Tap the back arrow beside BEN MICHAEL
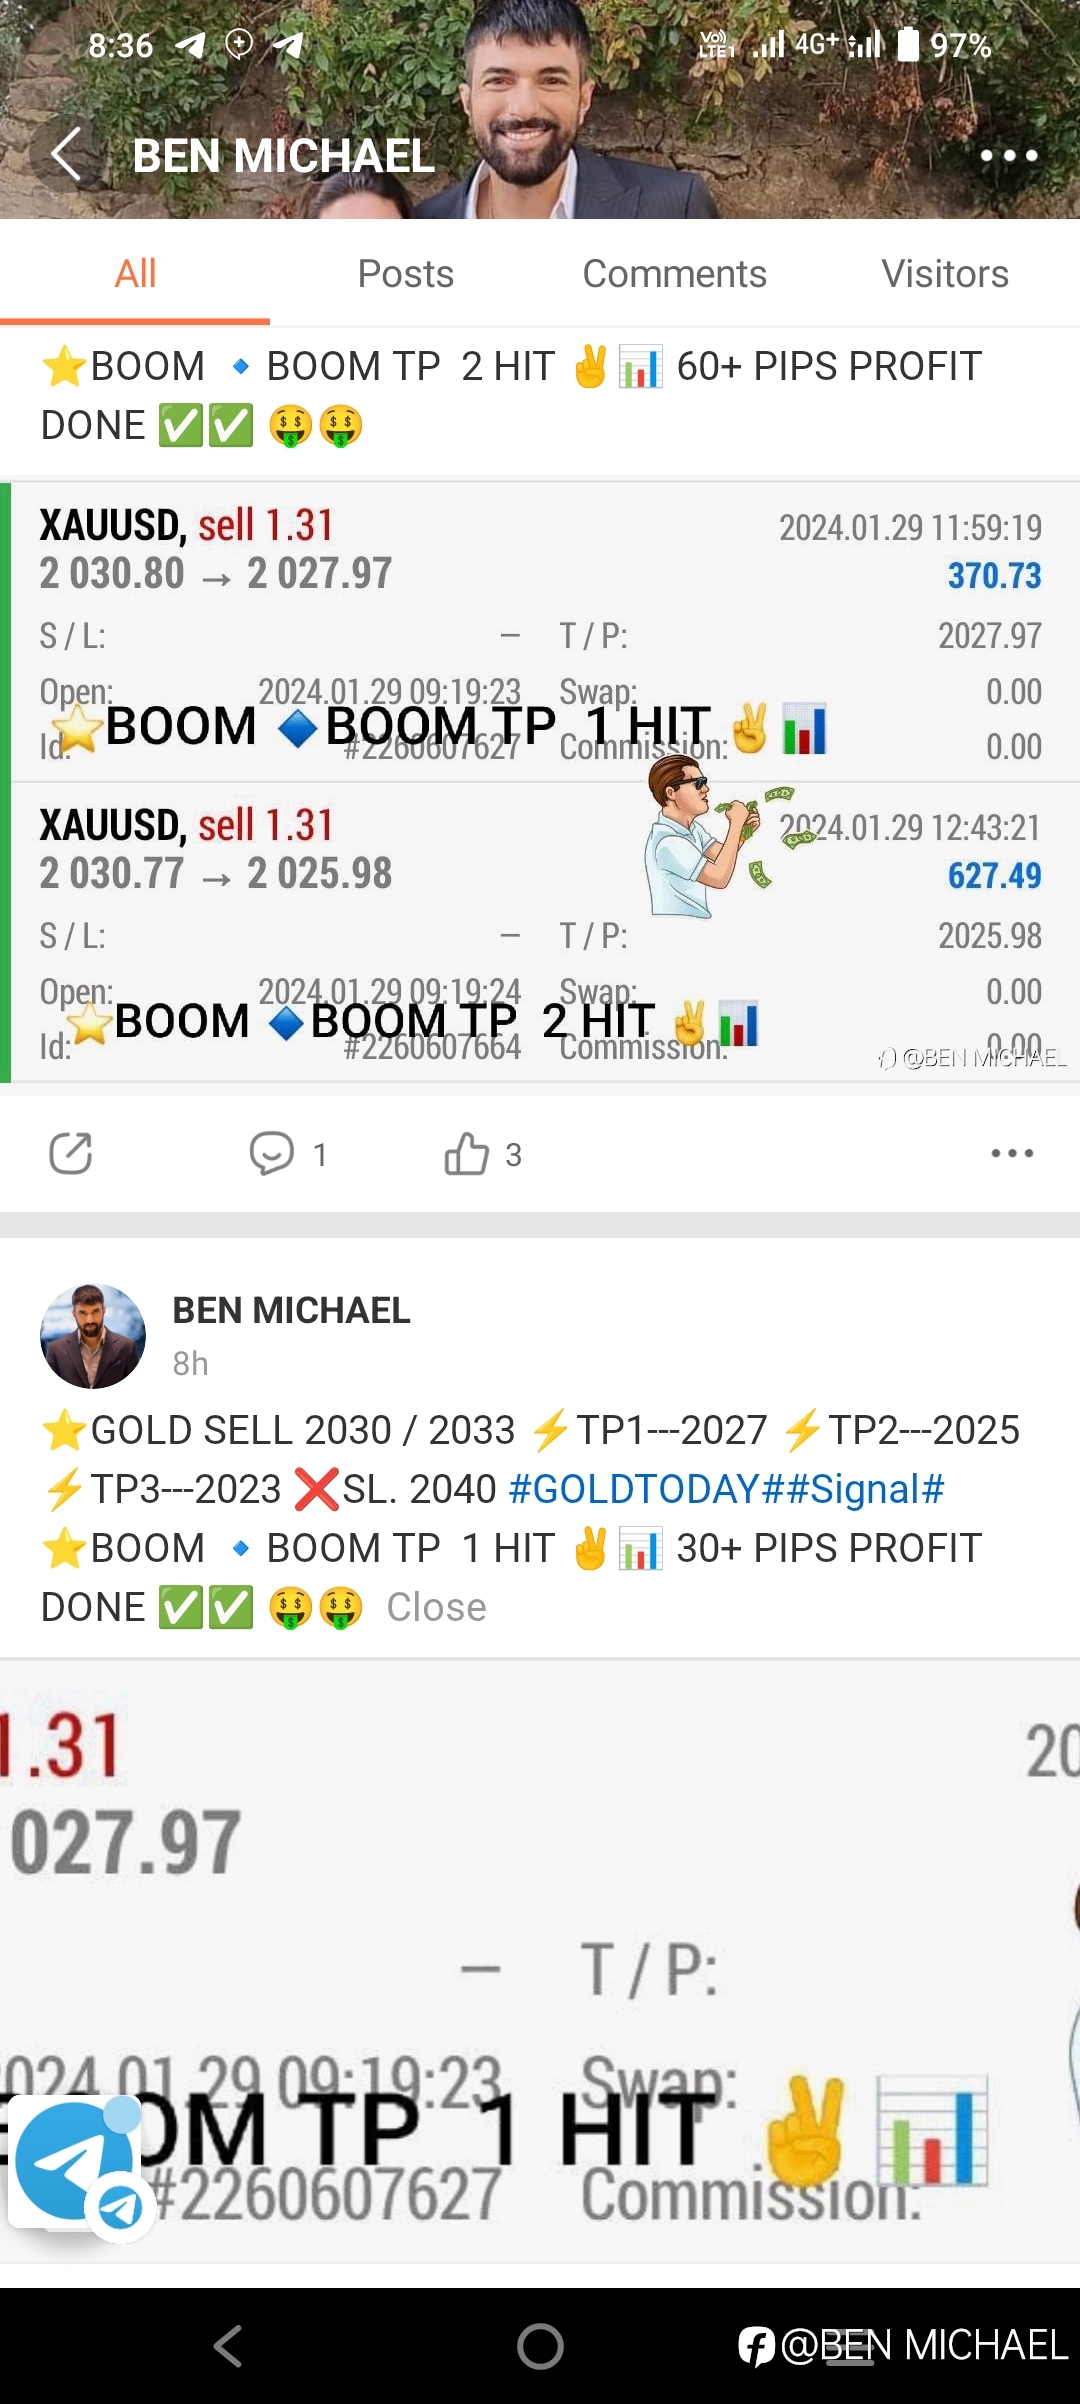The height and width of the screenshot is (2404, 1080). (x=66, y=155)
